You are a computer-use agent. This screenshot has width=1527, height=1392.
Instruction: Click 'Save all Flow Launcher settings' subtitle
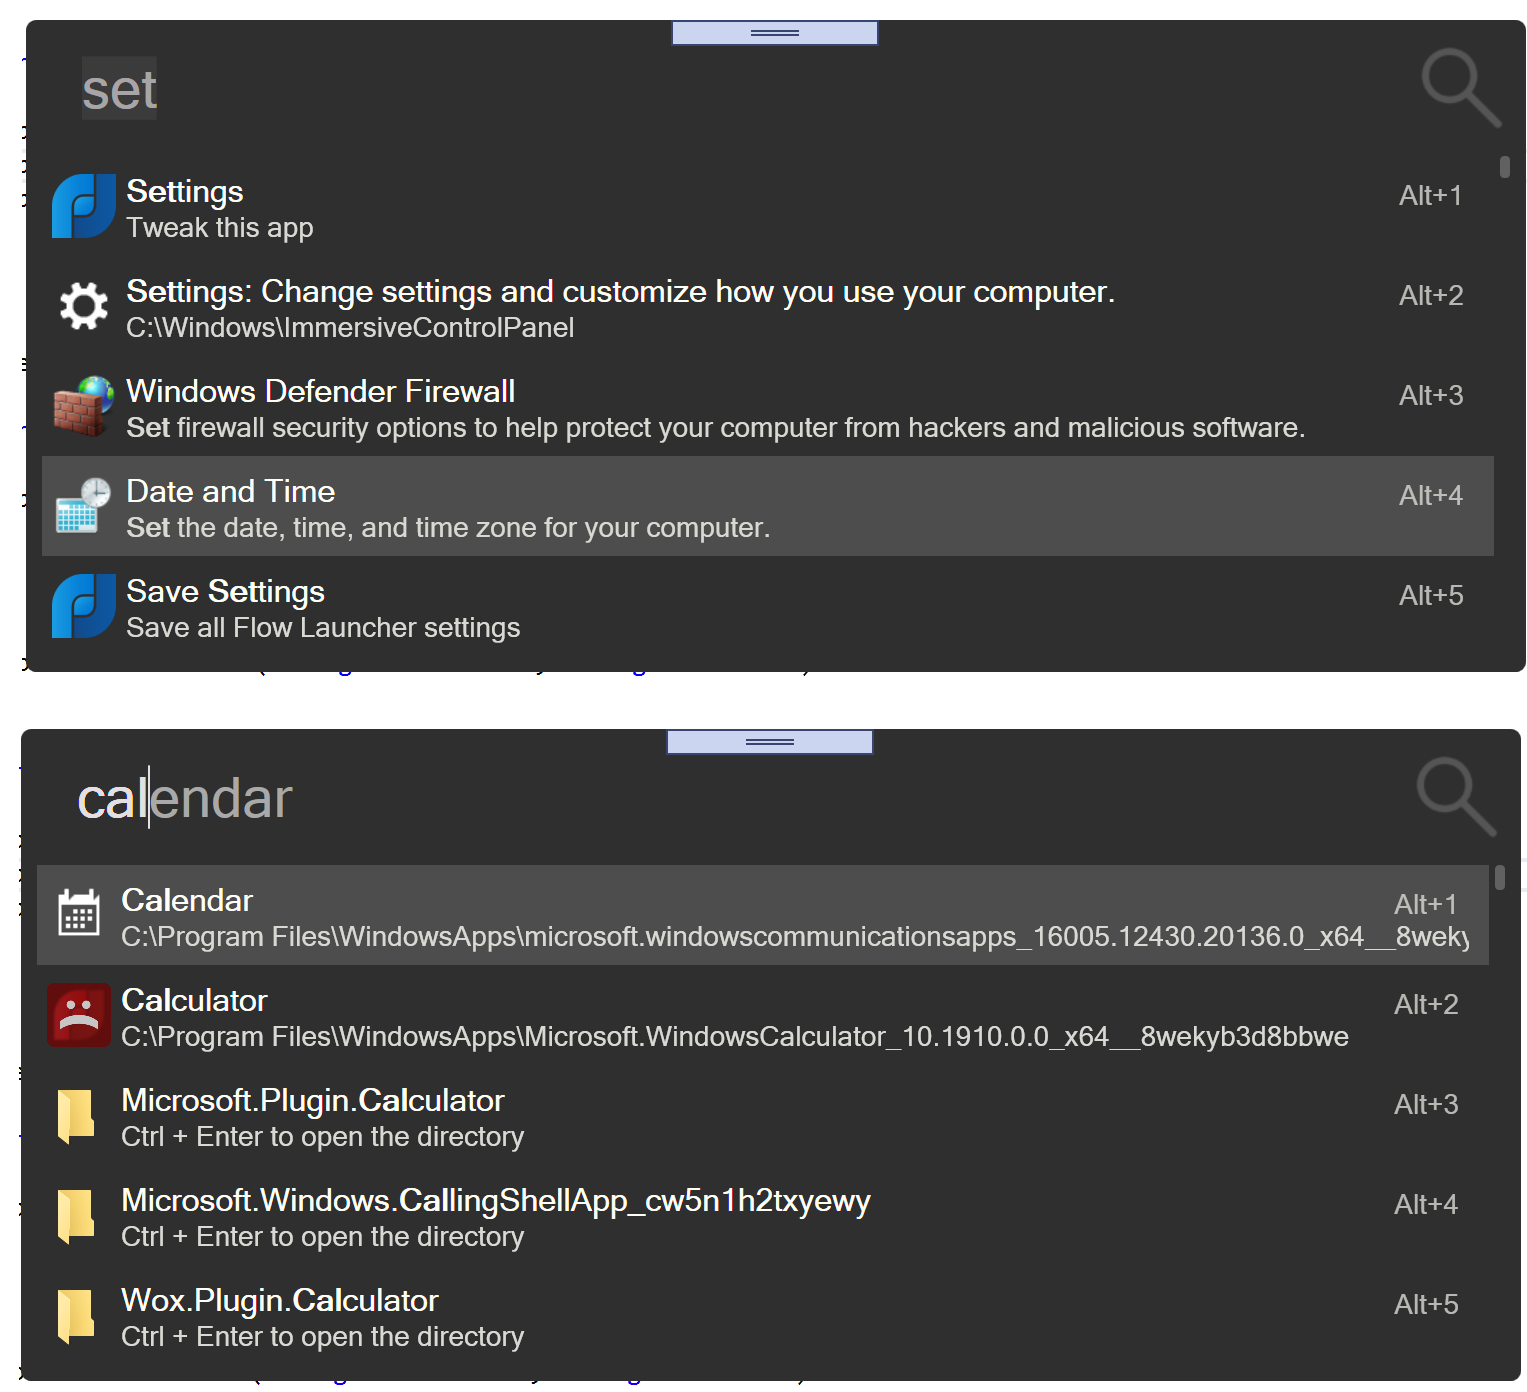click(323, 628)
